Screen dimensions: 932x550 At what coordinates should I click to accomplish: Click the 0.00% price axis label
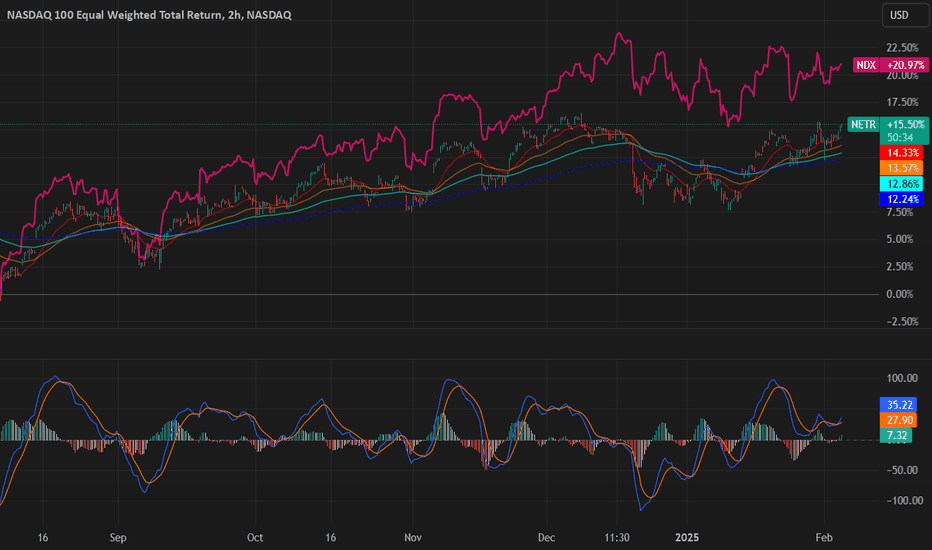click(x=900, y=294)
